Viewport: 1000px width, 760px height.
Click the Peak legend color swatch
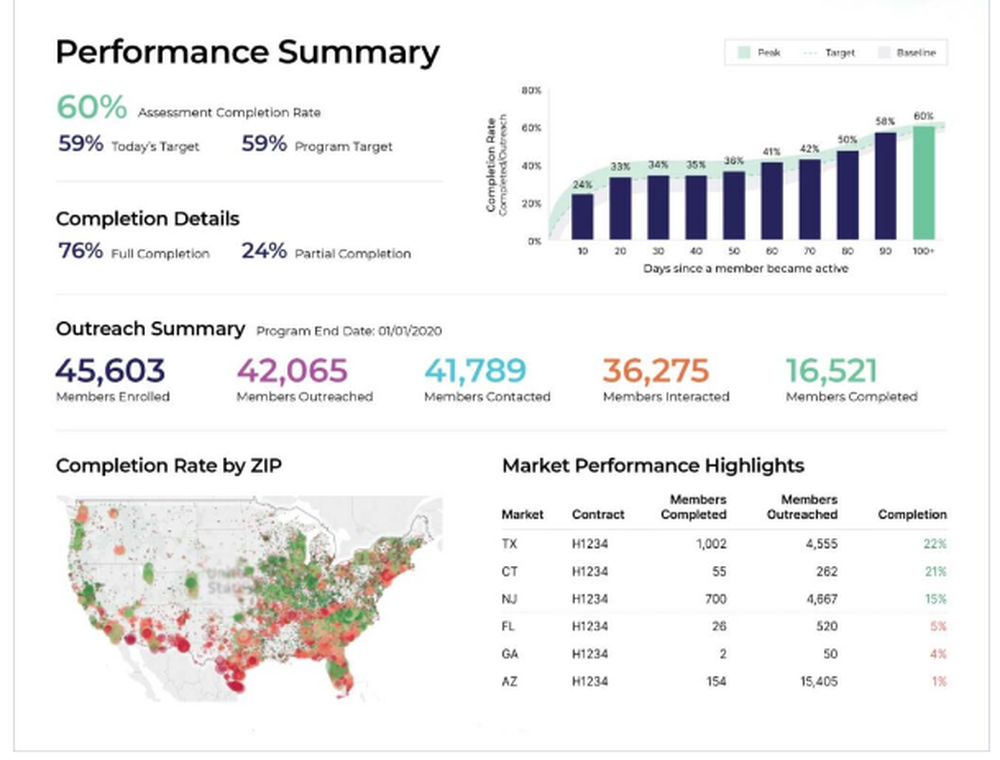coord(744,53)
